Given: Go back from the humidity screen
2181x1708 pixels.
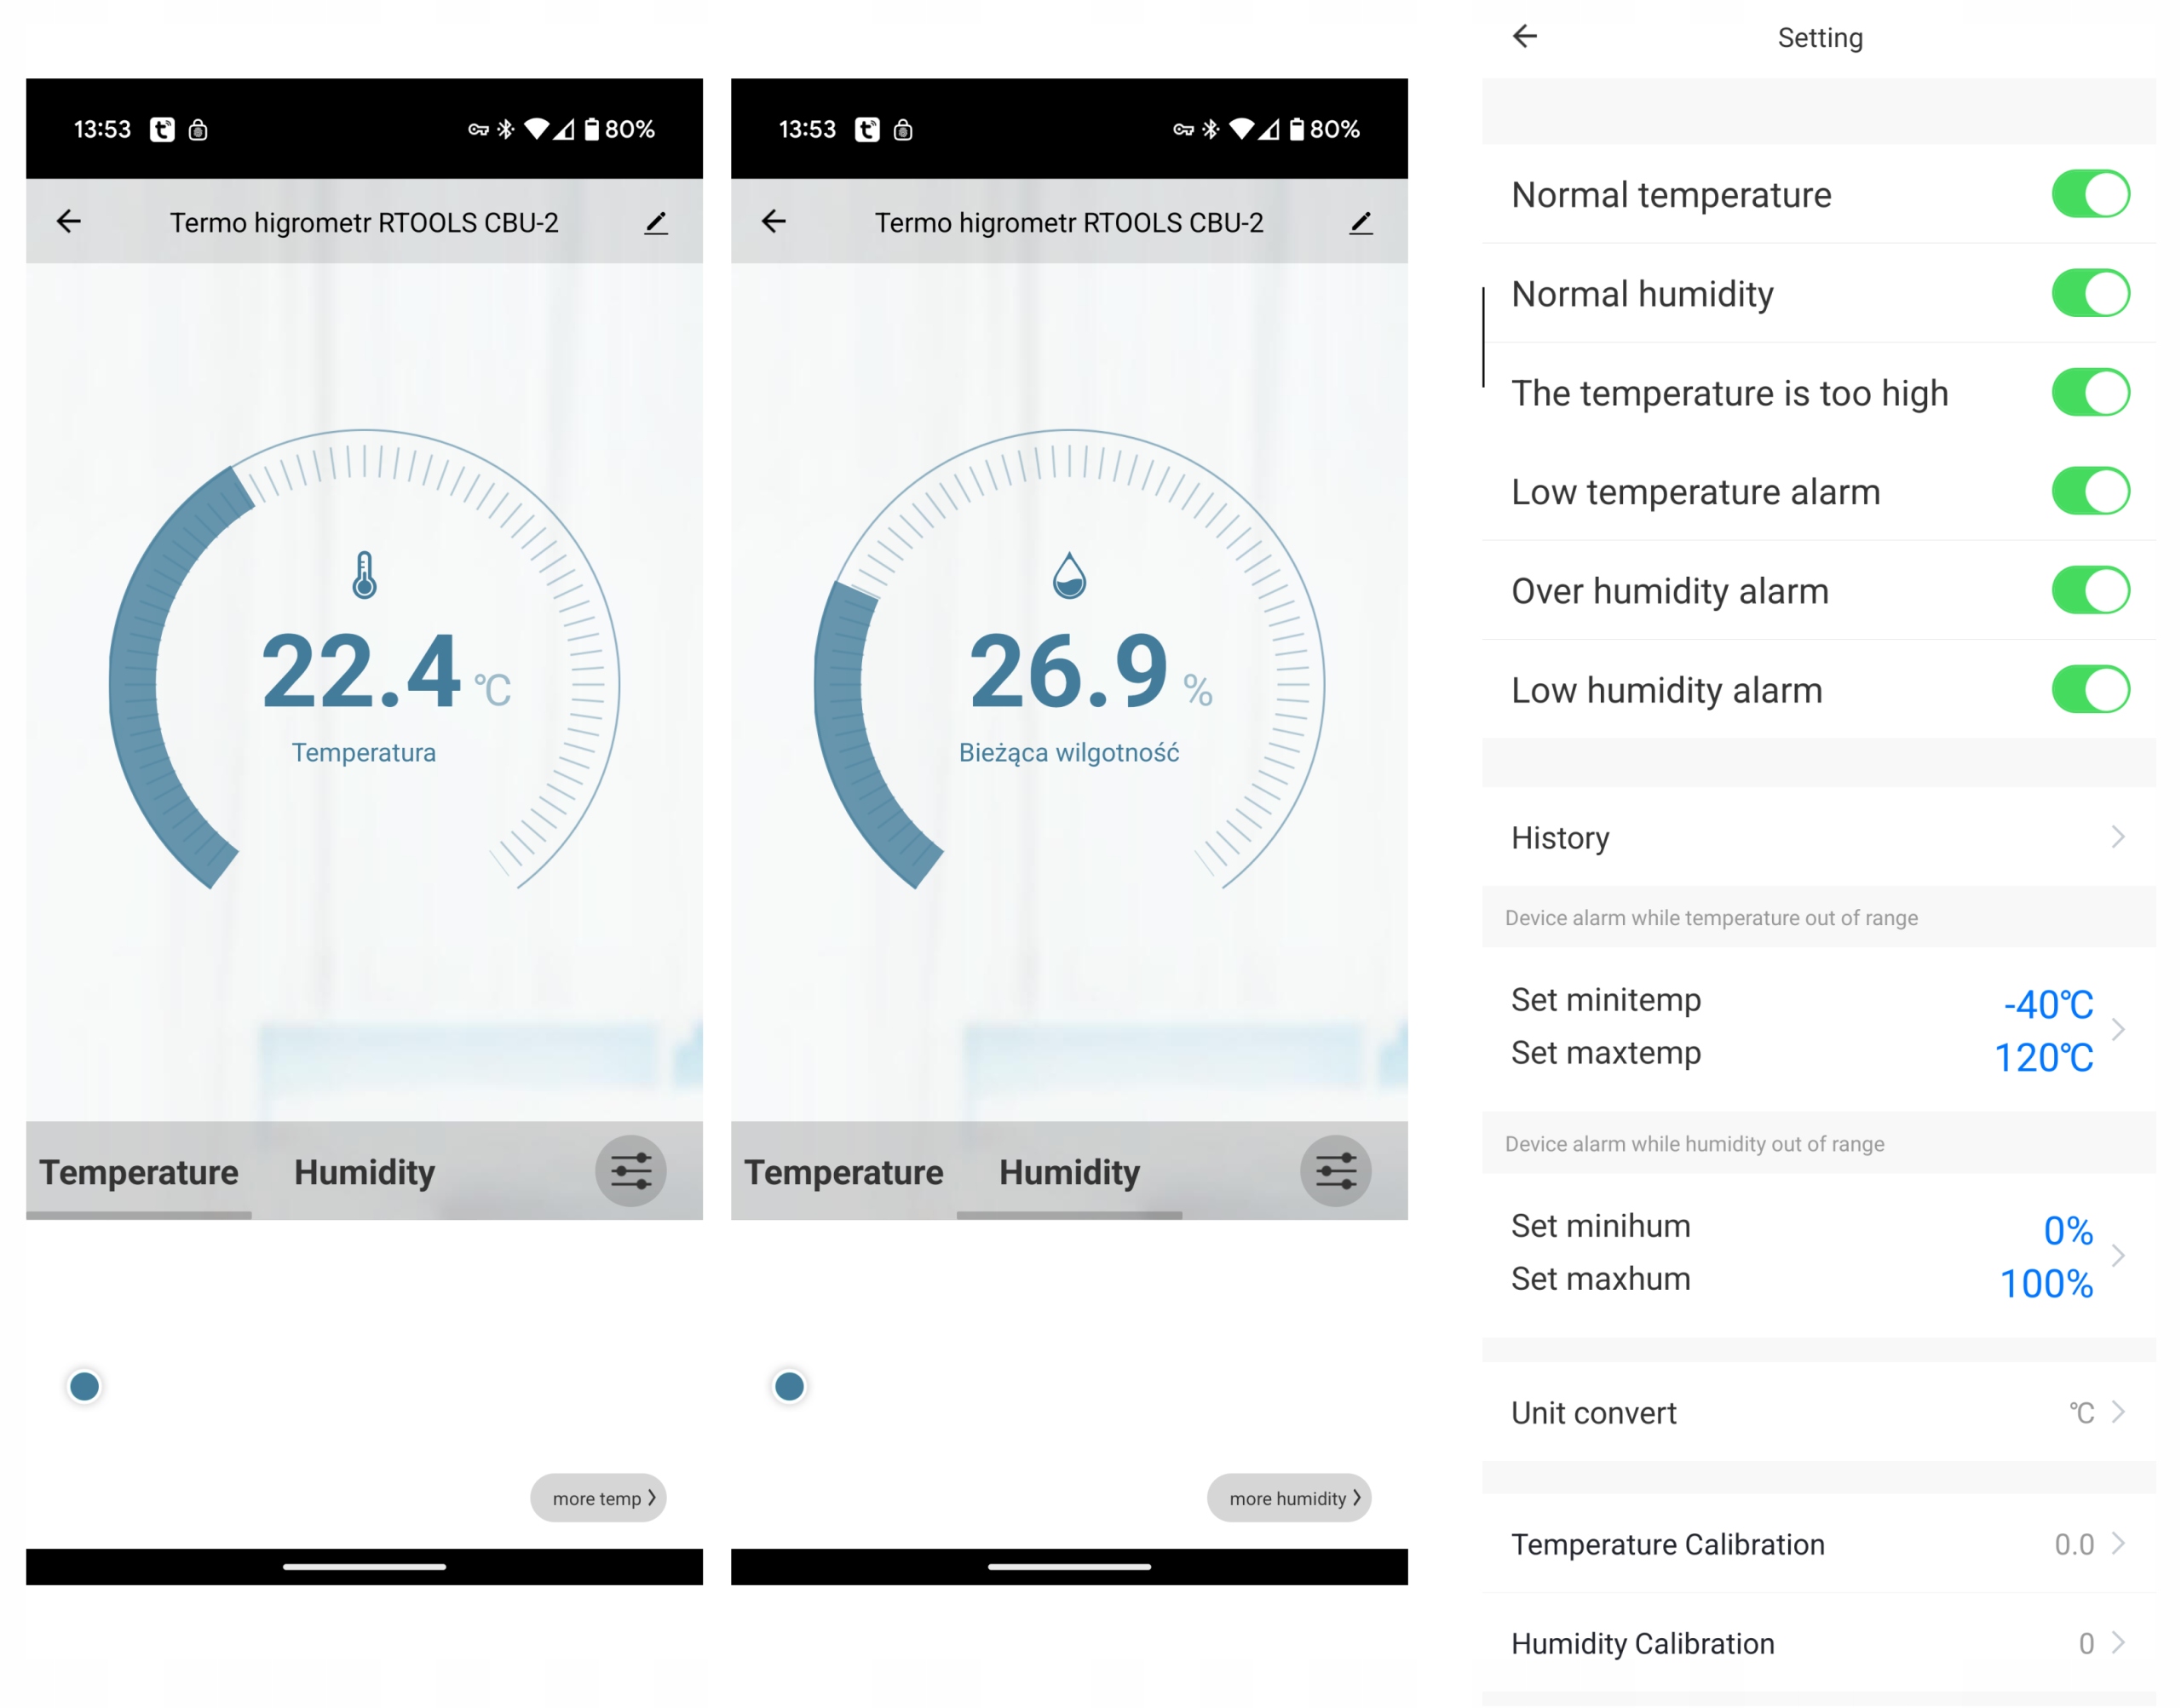Looking at the screenshot, I should (773, 221).
